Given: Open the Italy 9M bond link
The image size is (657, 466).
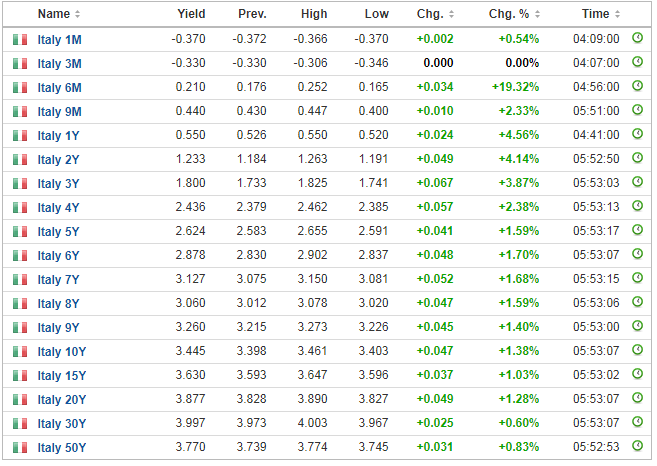Looking at the screenshot, I should coord(59,111).
